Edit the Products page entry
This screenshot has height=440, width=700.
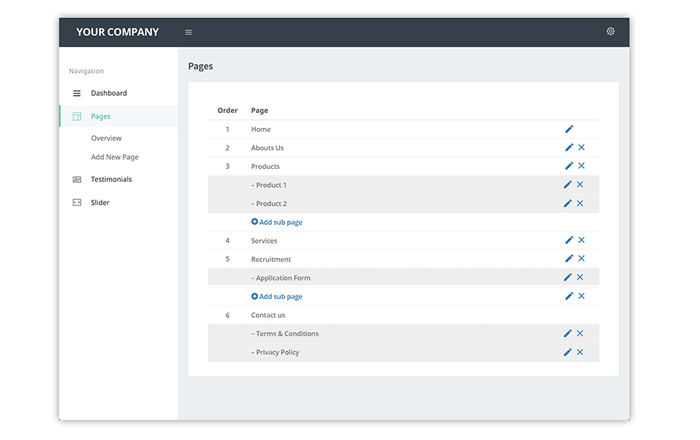(569, 166)
